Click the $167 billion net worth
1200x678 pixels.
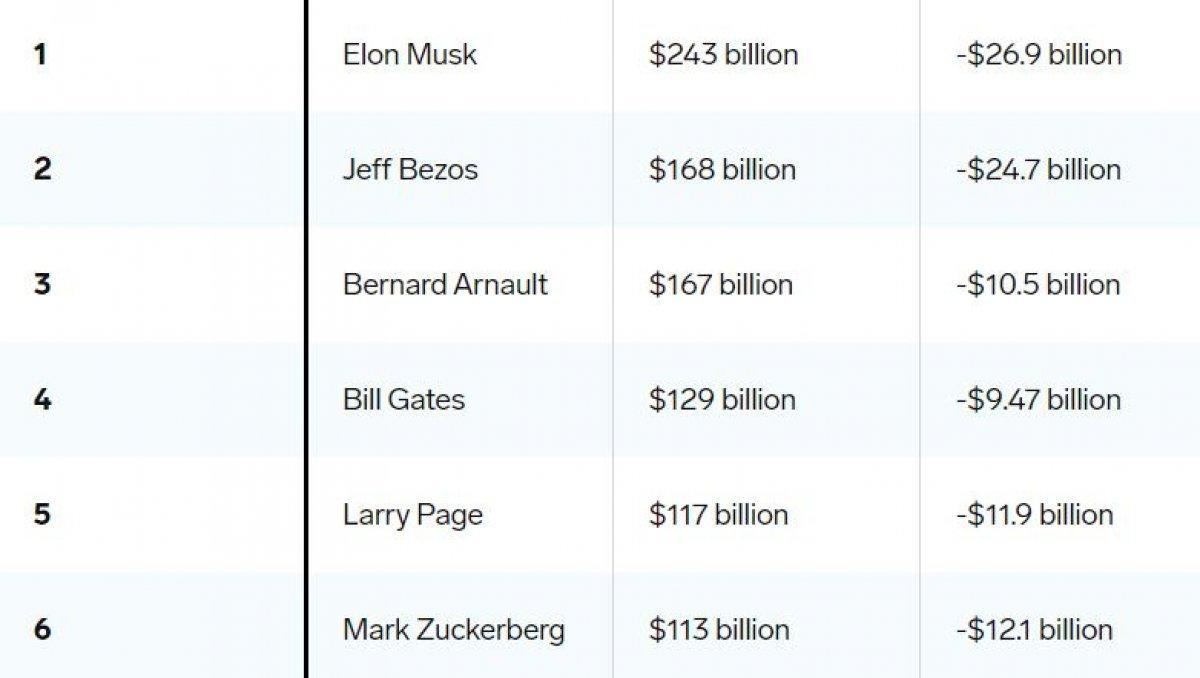720,284
